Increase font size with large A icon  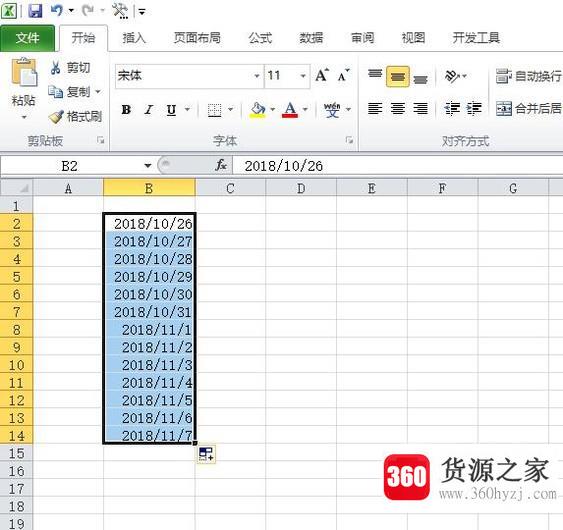(322, 75)
